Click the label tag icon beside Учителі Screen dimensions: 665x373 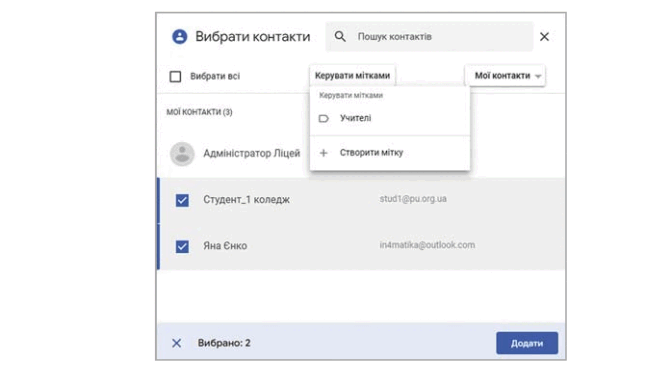(x=324, y=118)
